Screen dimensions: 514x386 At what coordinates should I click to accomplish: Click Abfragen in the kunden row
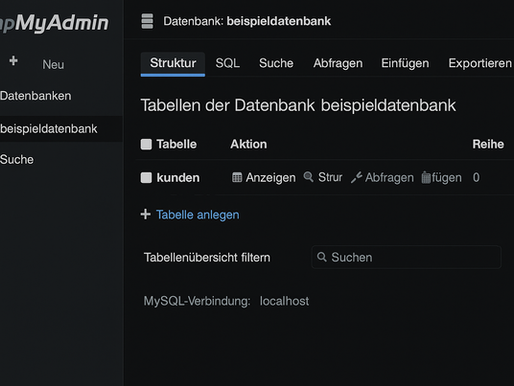[x=389, y=178]
